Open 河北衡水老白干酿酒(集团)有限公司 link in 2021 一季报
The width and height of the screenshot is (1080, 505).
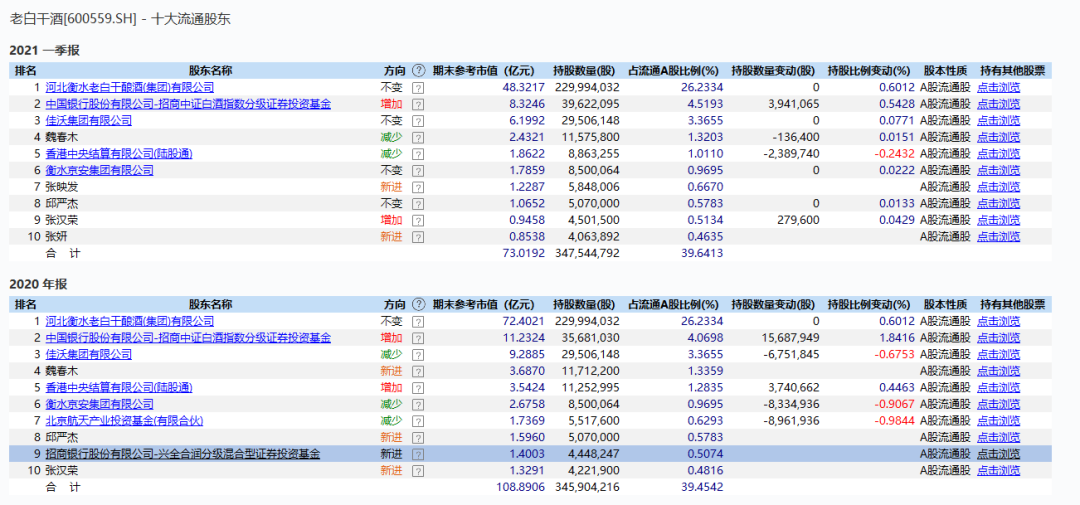pos(129,87)
